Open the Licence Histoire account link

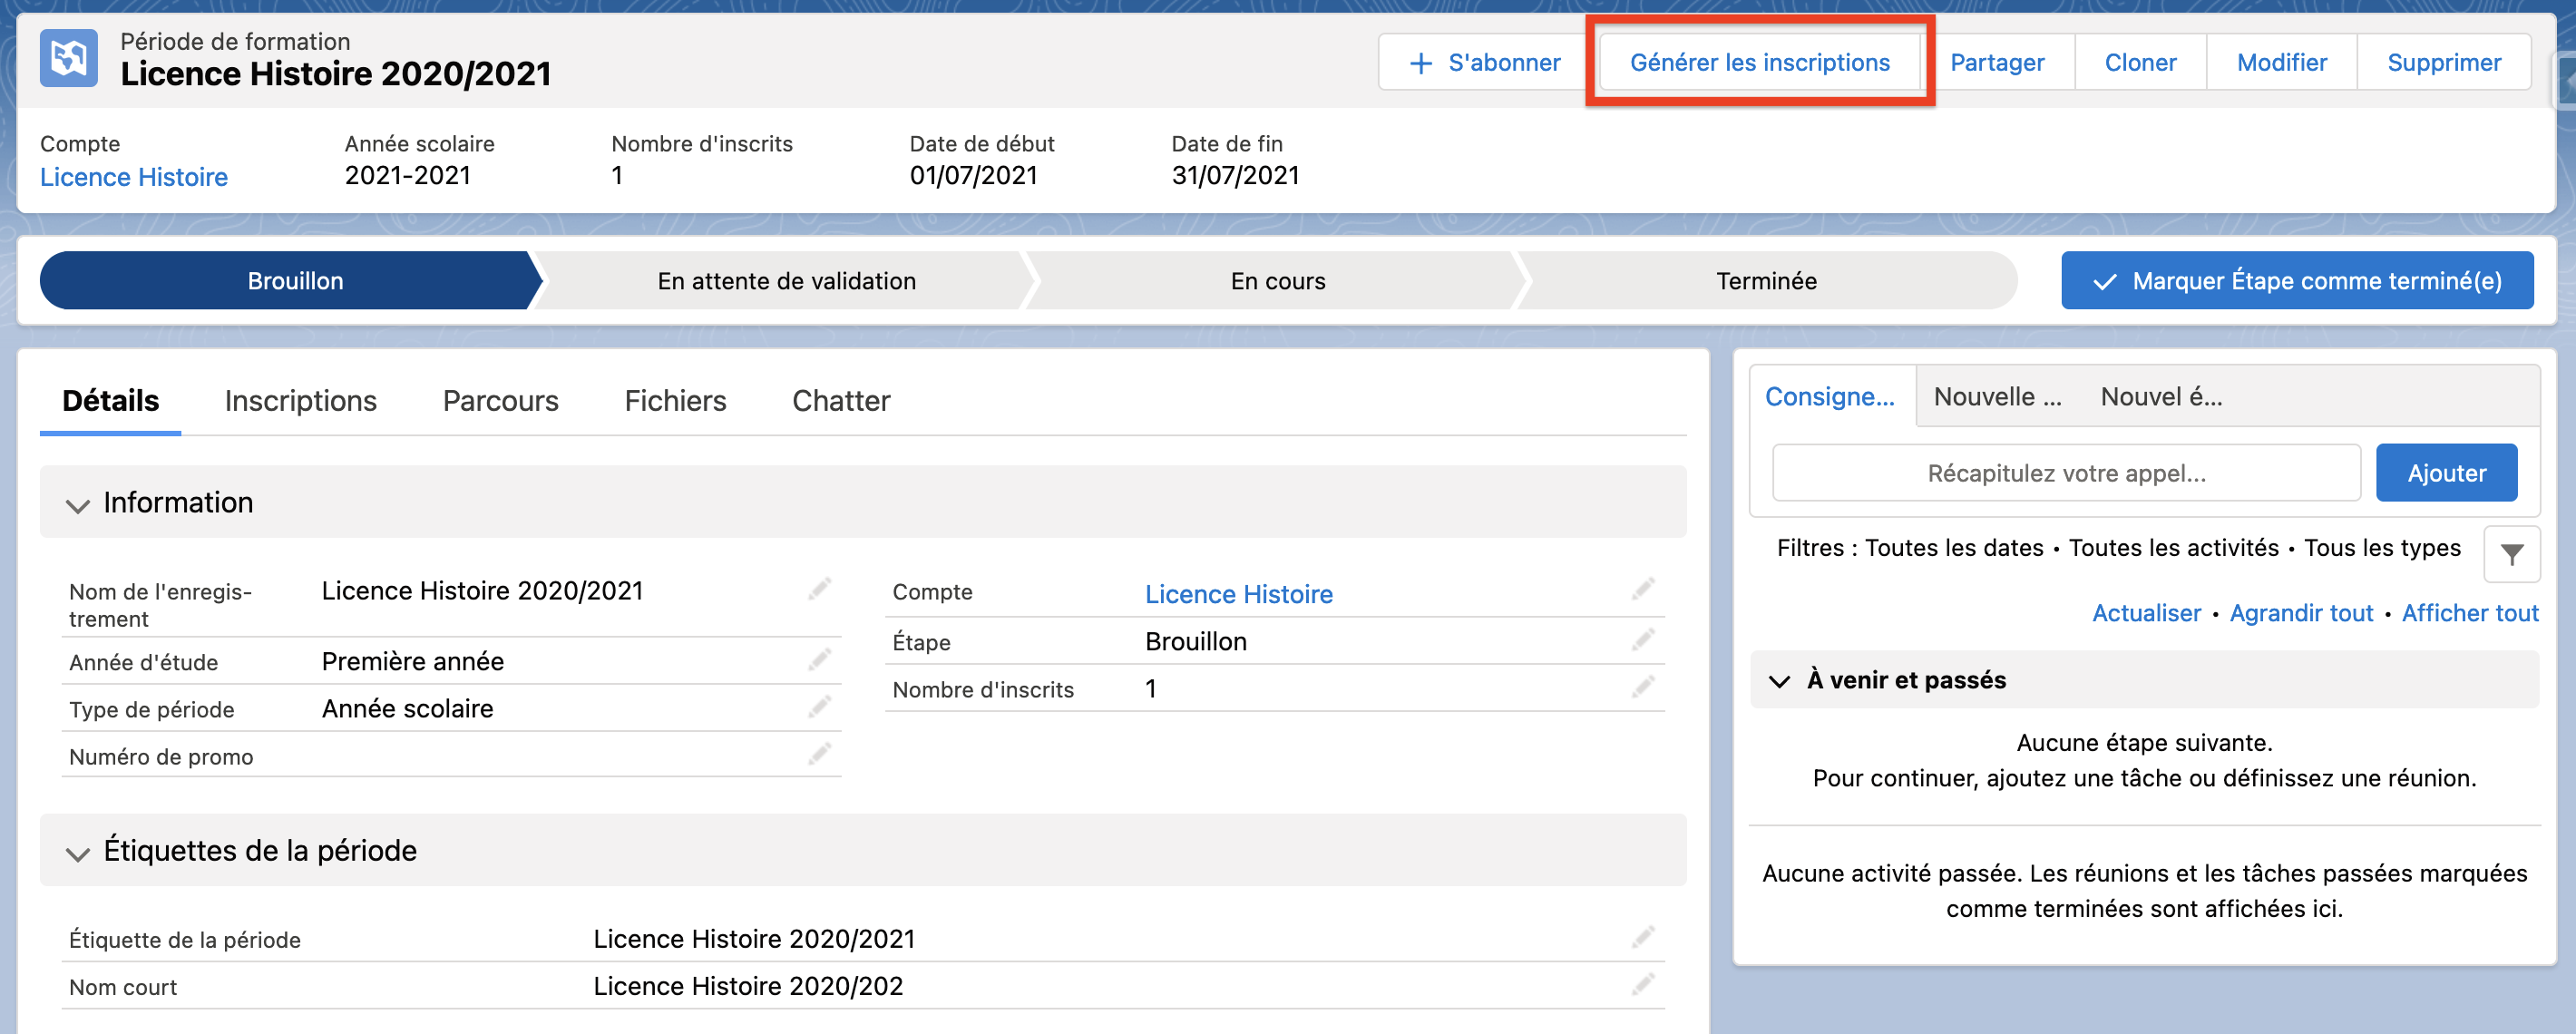pyautogui.click(x=134, y=176)
